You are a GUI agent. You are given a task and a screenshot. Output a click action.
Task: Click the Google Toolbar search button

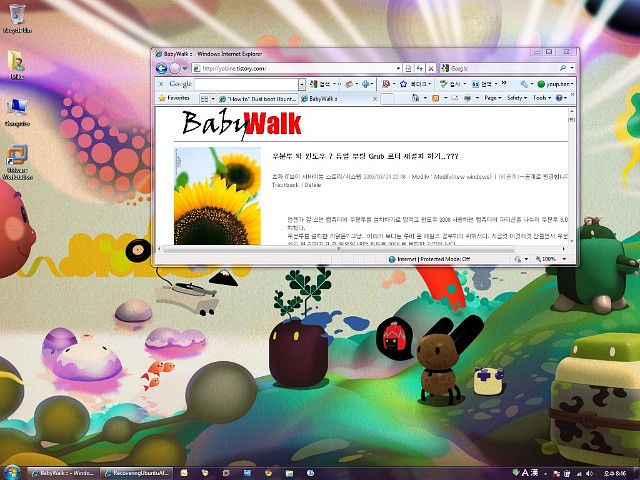point(320,84)
